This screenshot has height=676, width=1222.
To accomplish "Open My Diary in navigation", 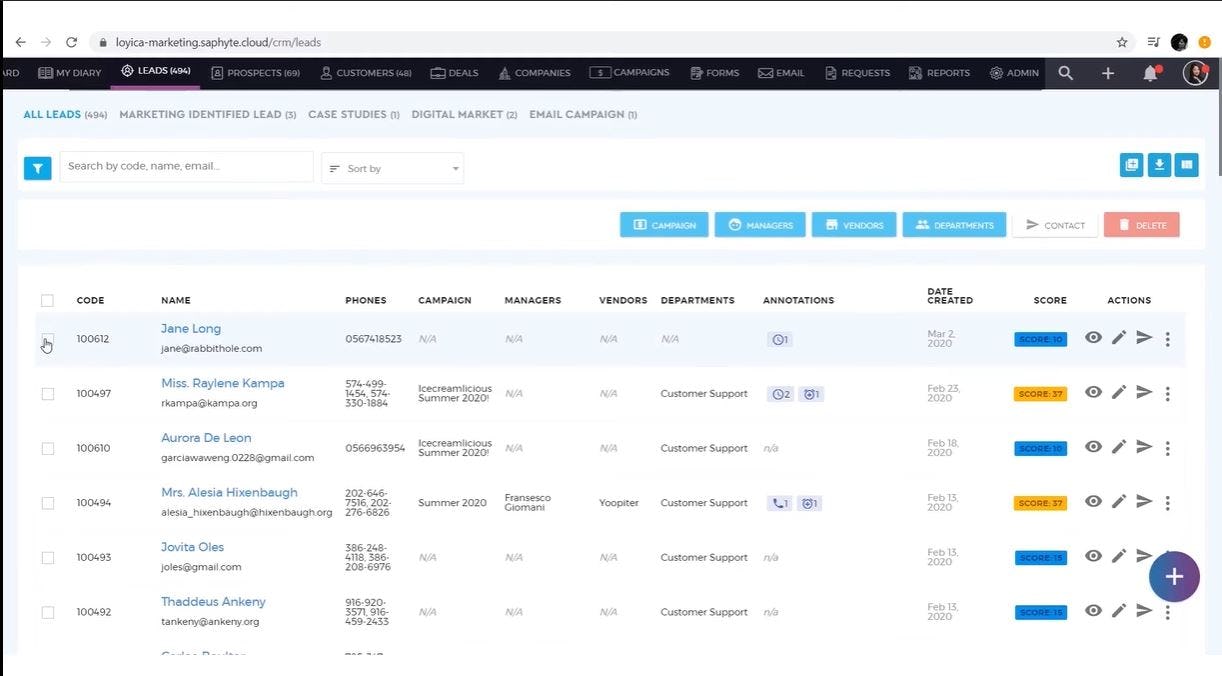I will coord(70,73).
